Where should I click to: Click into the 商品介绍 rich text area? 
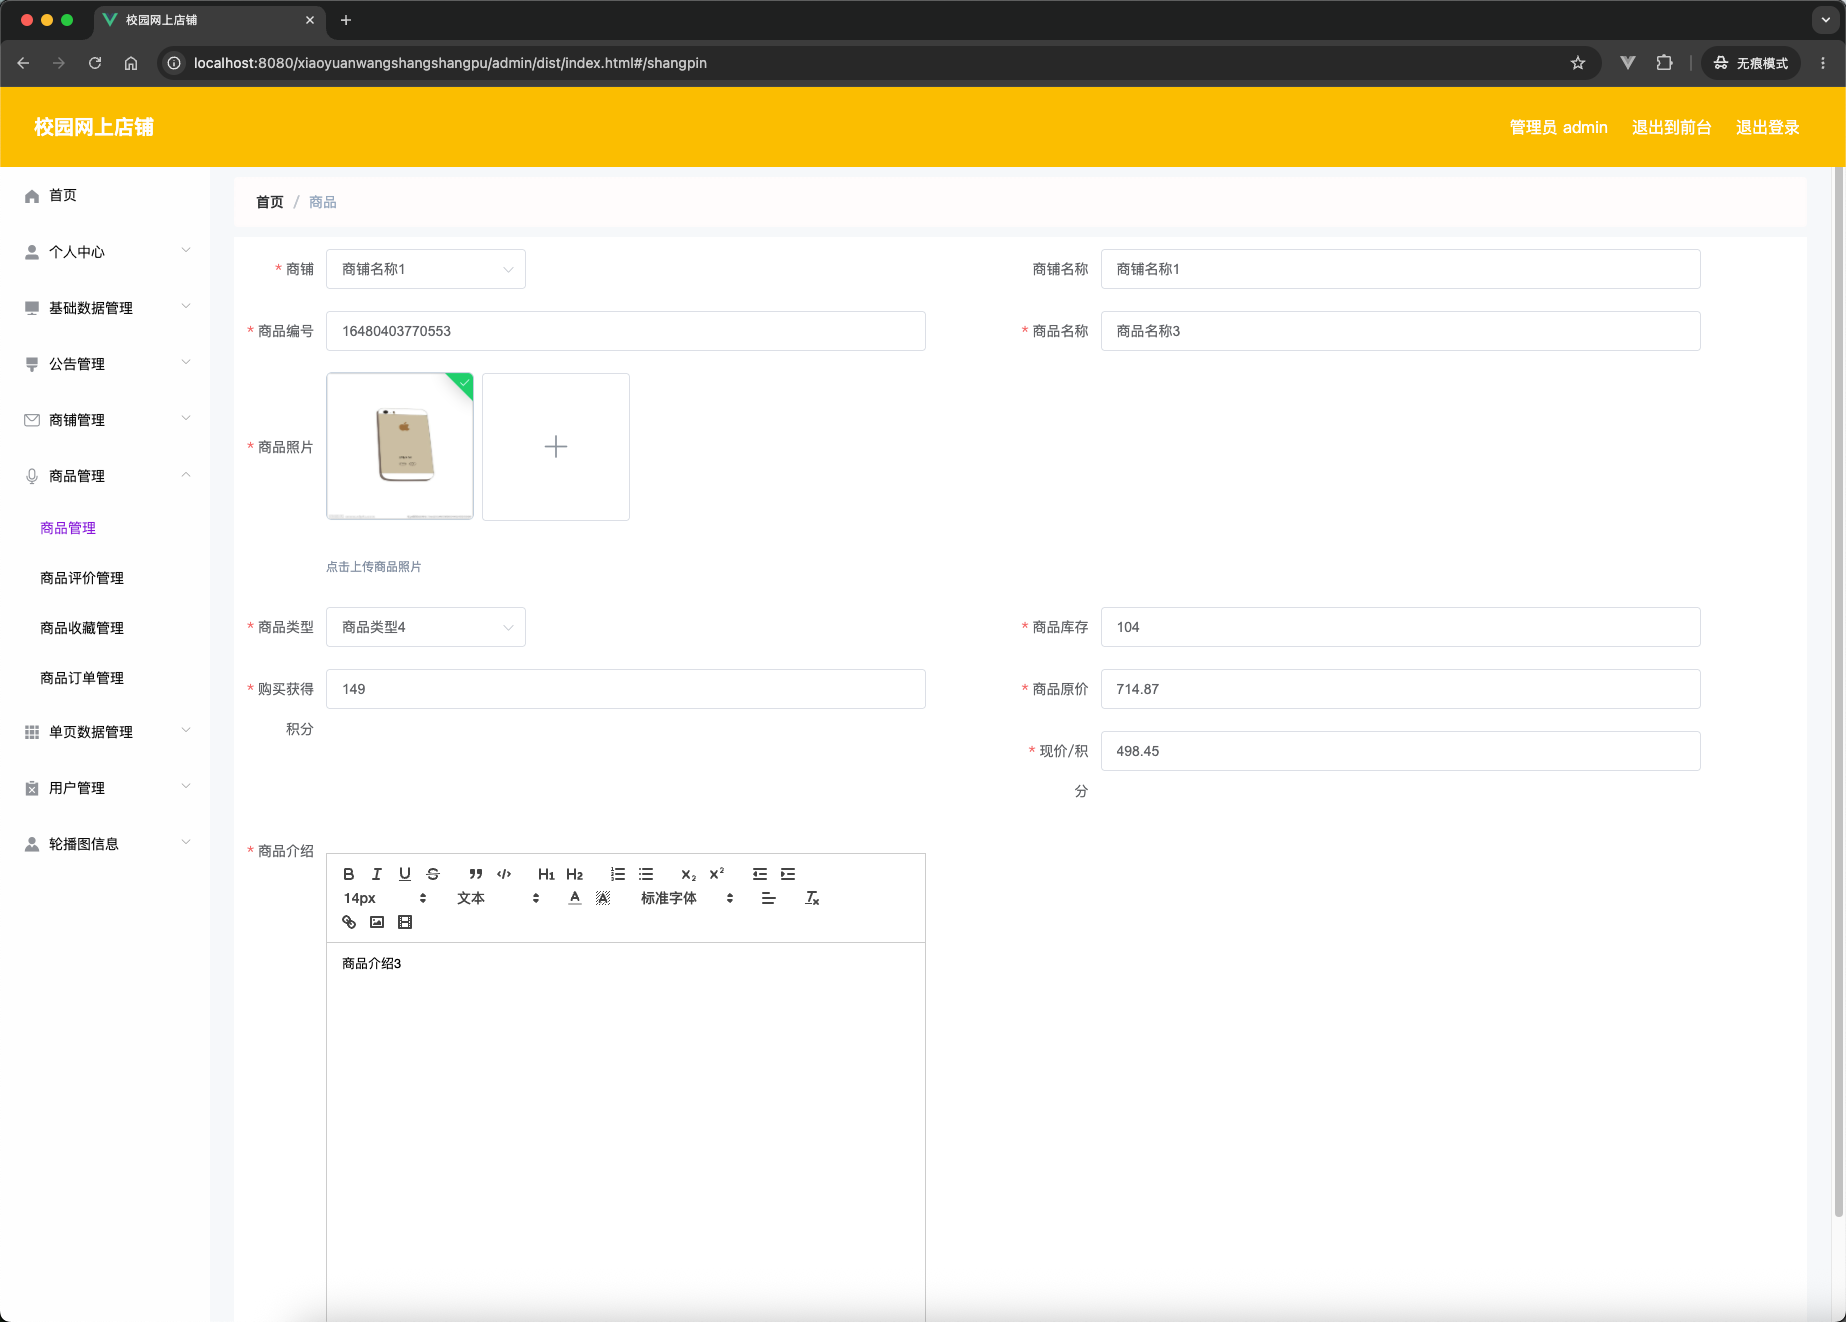(626, 1130)
